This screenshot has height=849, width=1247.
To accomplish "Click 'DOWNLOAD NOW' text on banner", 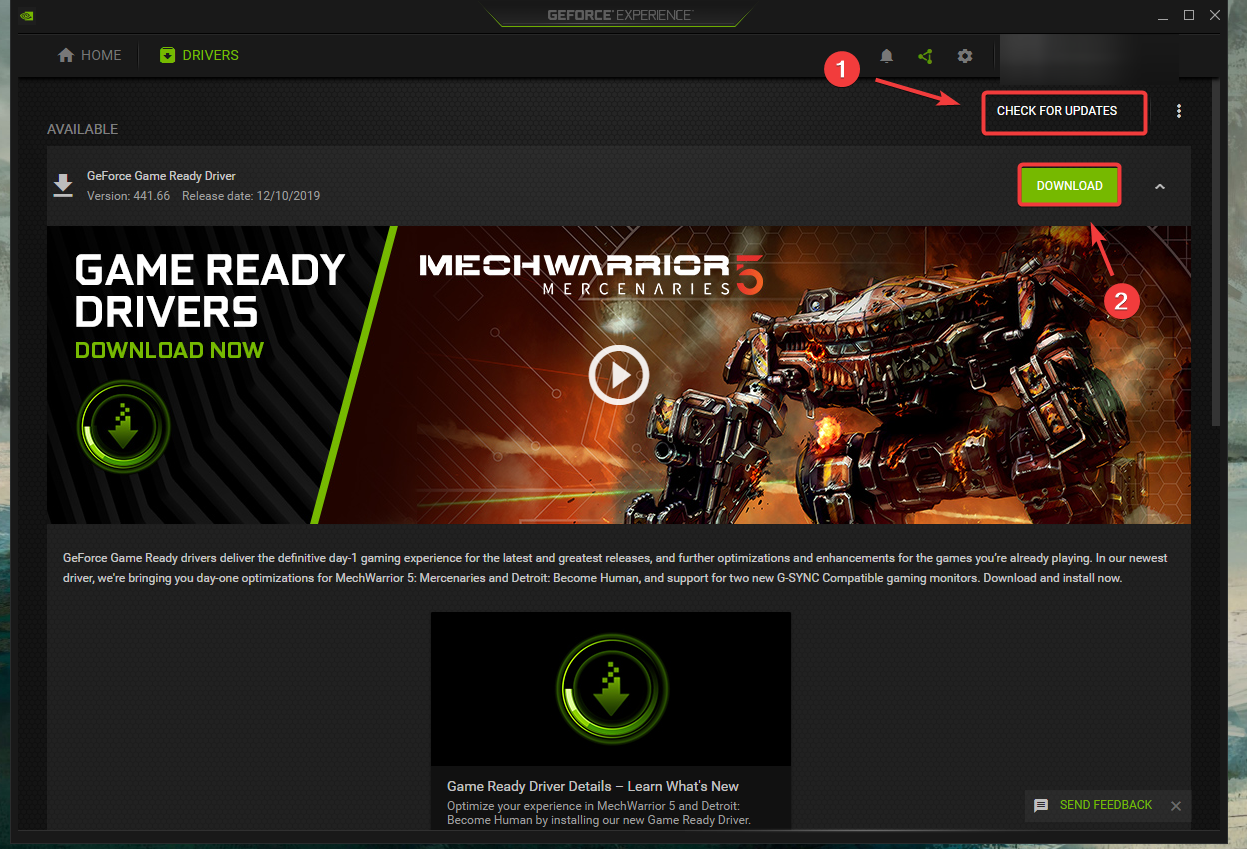I will point(169,350).
